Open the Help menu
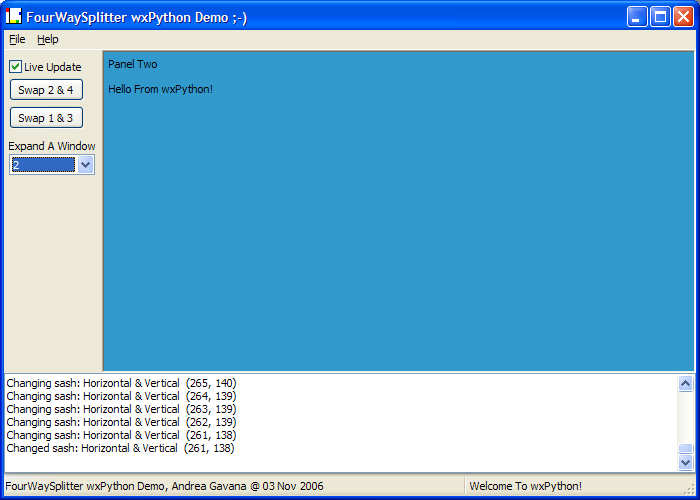This screenshot has width=700, height=500. [48, 39]
